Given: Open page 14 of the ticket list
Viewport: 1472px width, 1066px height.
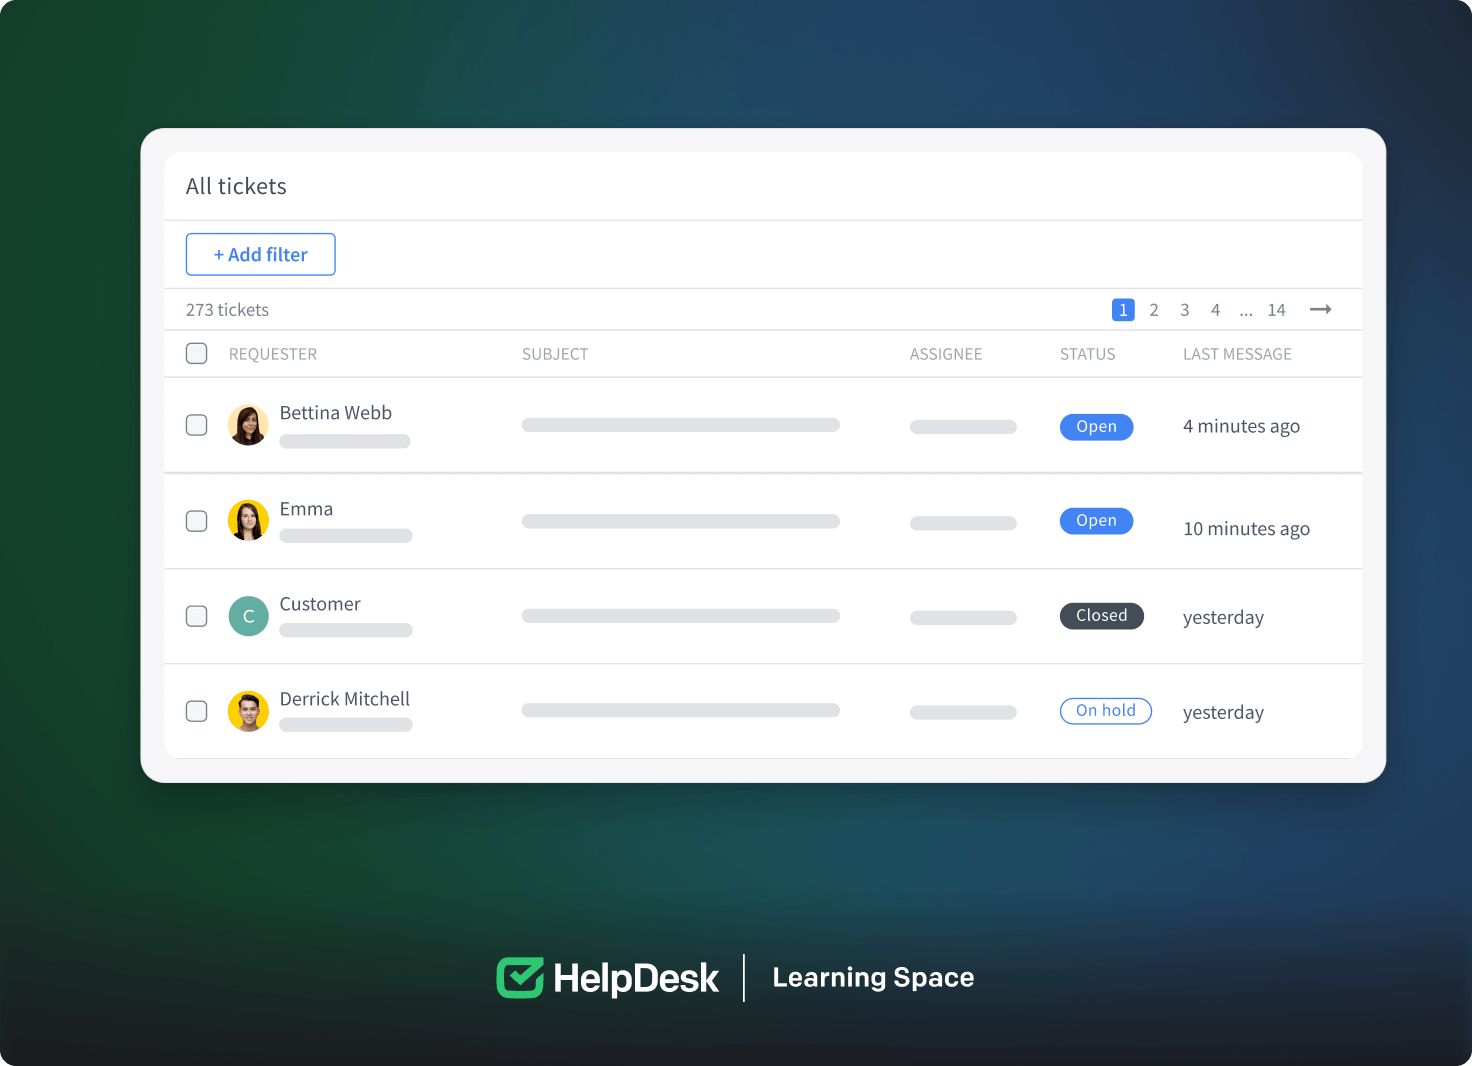Looking at the screenshot, I should (x=1276, y=310).
